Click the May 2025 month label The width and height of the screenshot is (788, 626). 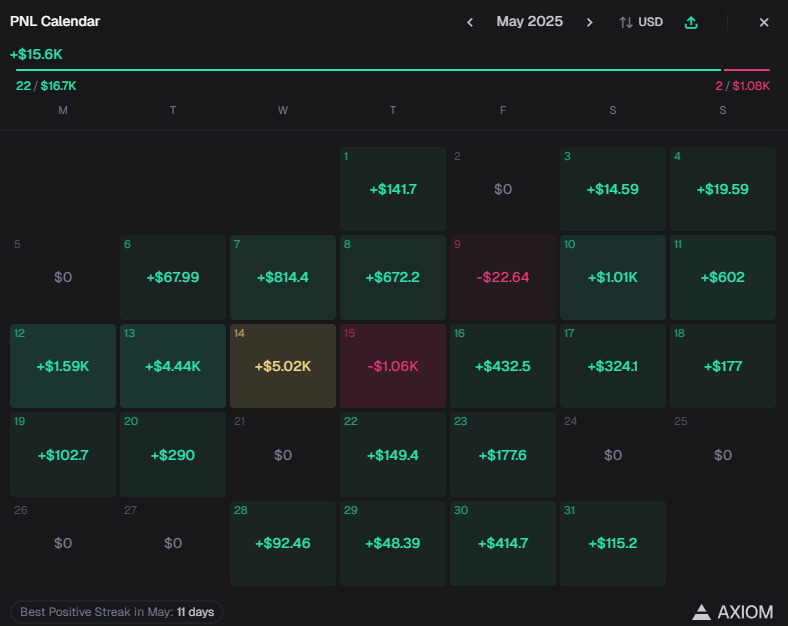point(529,22)
